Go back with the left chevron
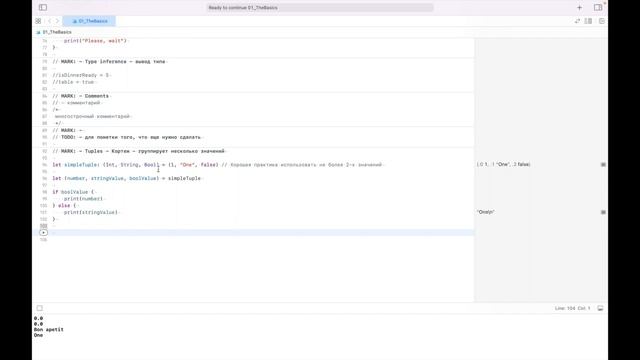This screenshot has height=360, width=640. point(49,21)
